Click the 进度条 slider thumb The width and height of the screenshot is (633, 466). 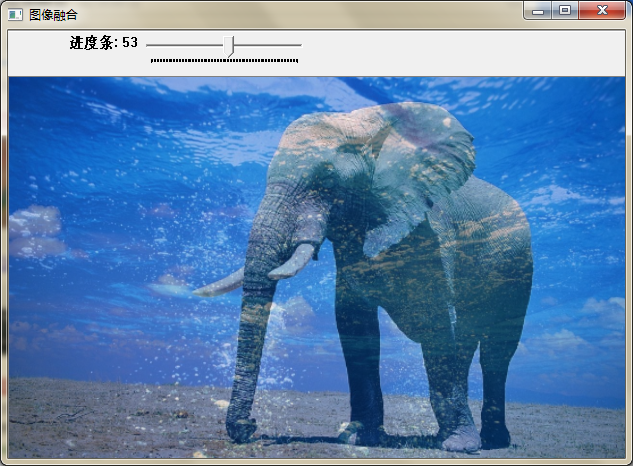click(229, 46)
